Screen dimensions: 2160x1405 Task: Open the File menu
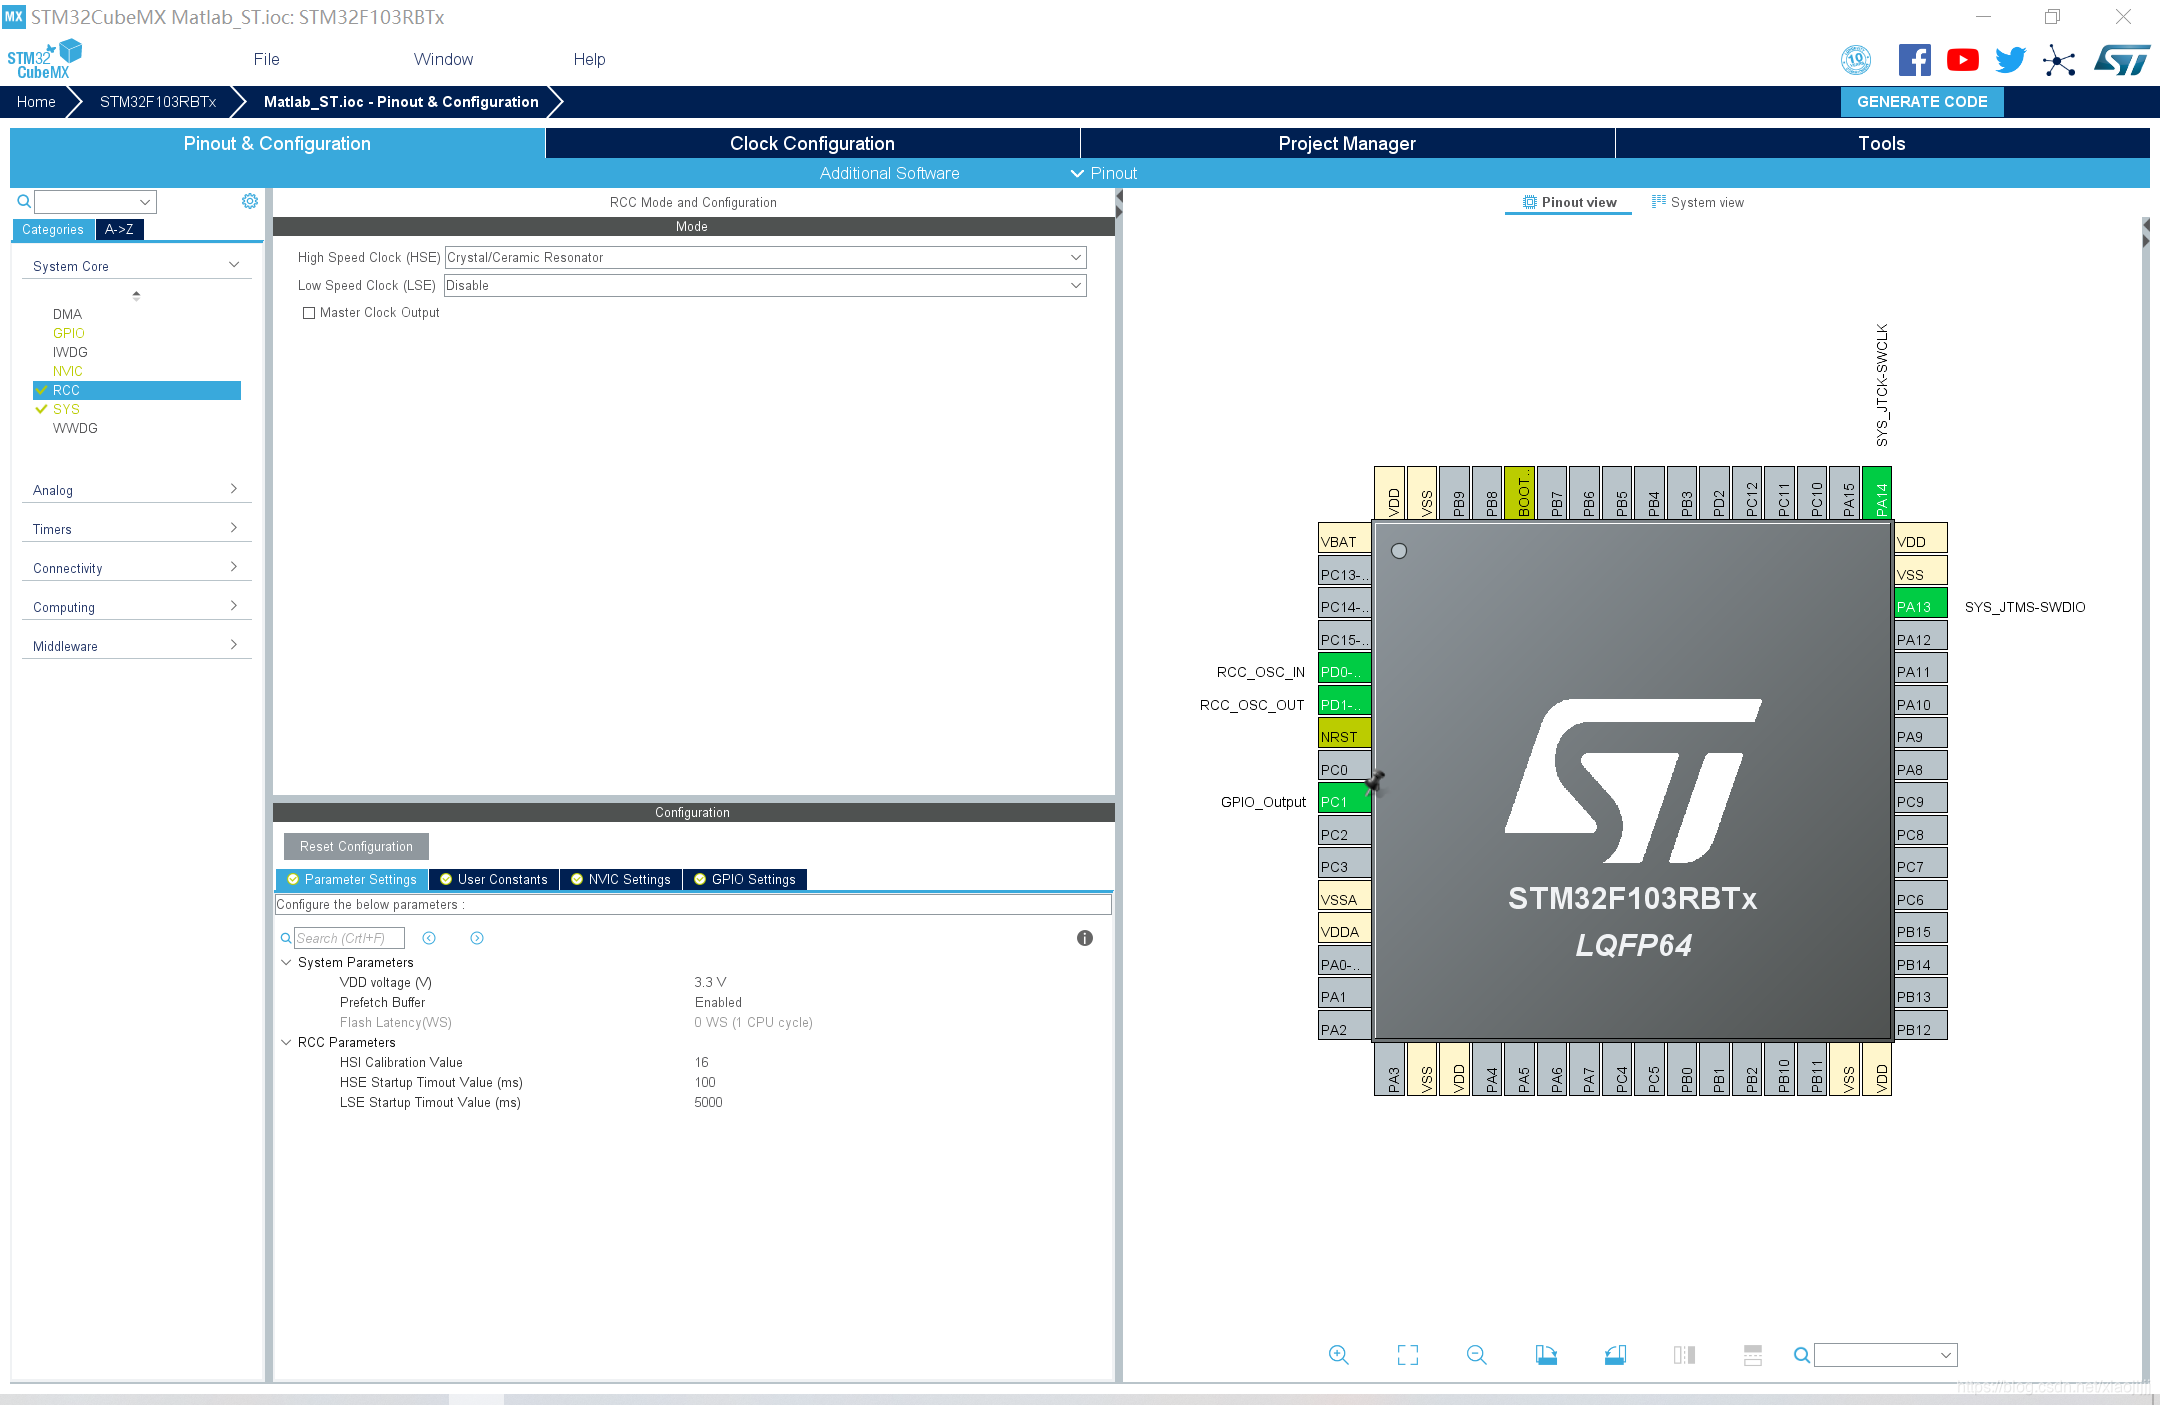coord(266,59)
